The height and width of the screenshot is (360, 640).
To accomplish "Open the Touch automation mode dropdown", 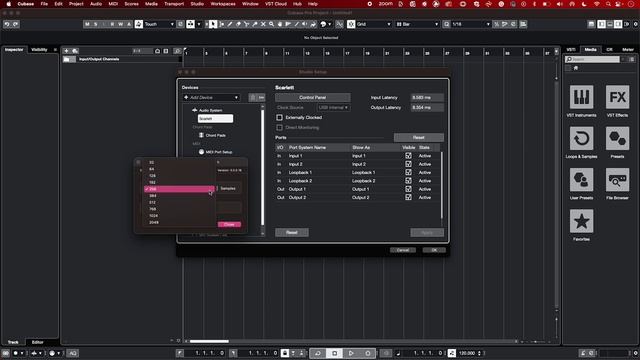I will point(159,24).
